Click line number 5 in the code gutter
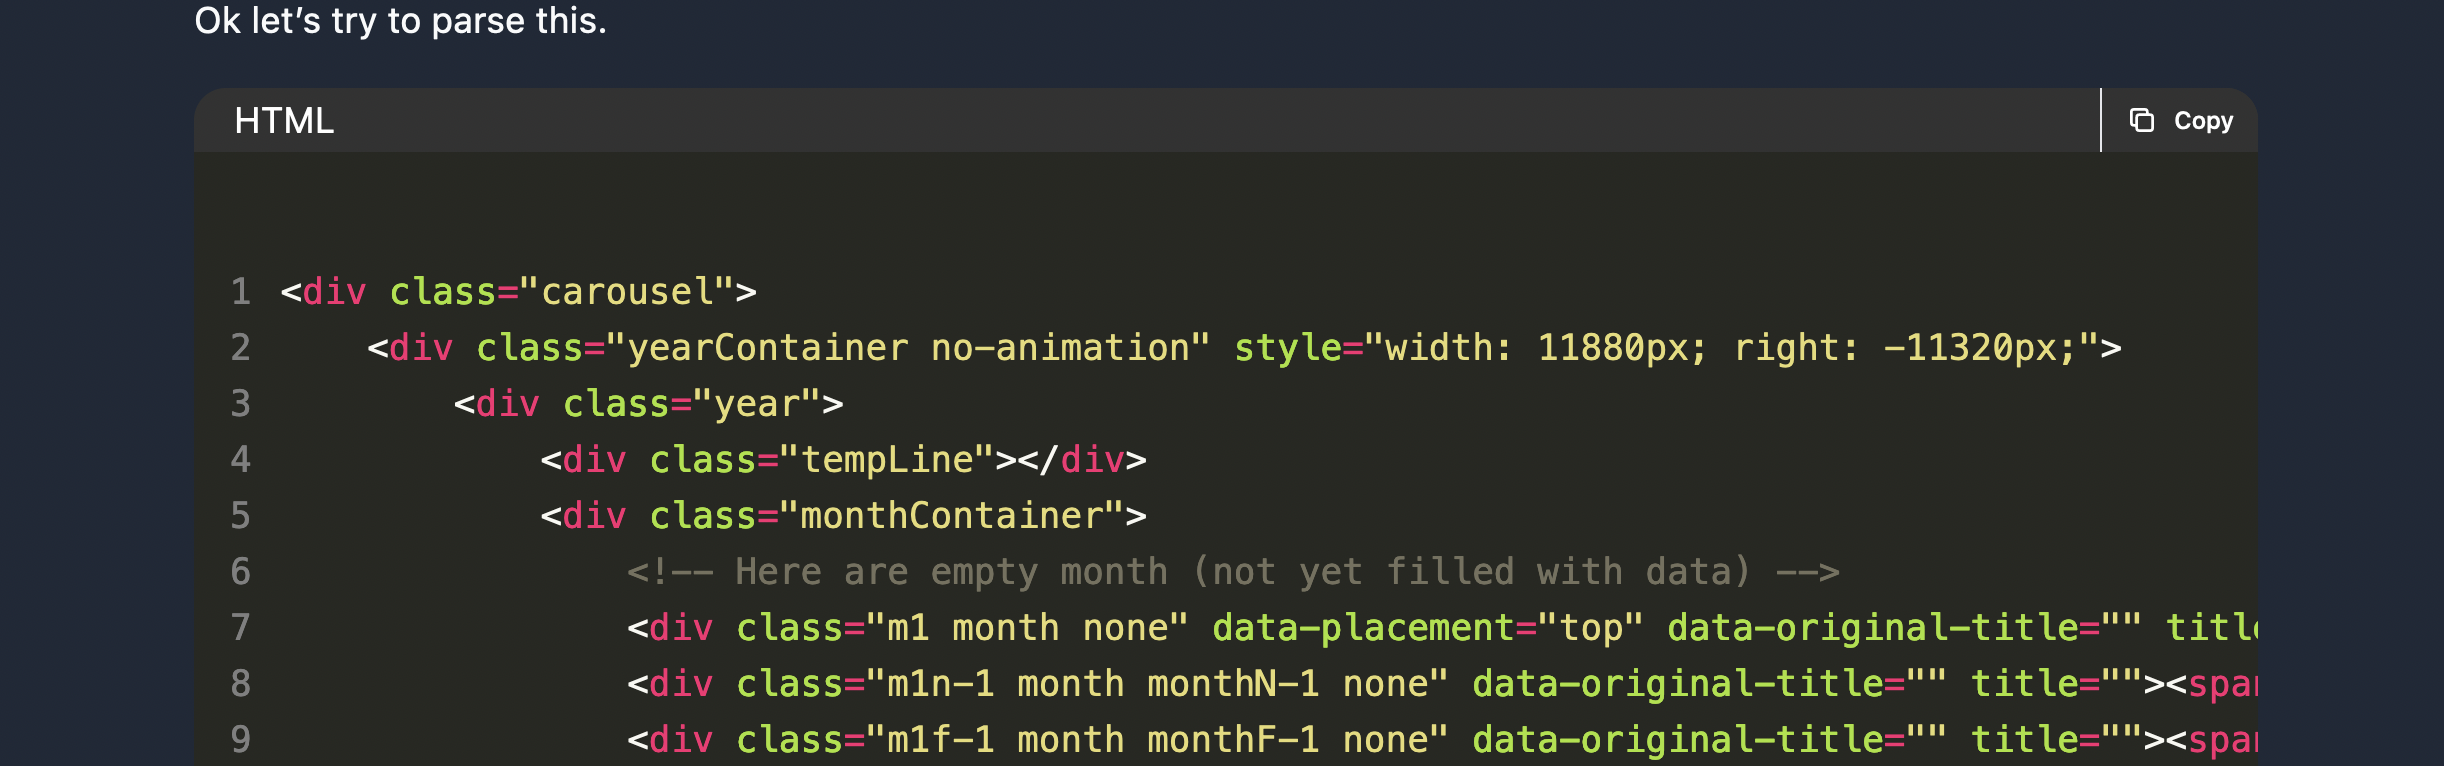 click(x=241, y=516)
